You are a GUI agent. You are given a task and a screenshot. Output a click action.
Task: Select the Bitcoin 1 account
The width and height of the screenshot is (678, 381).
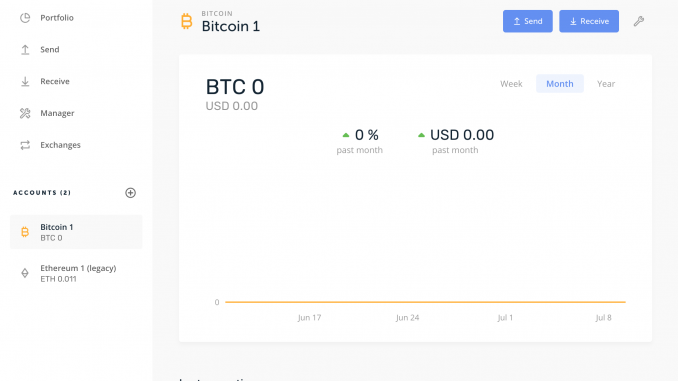tap(76, 232)
